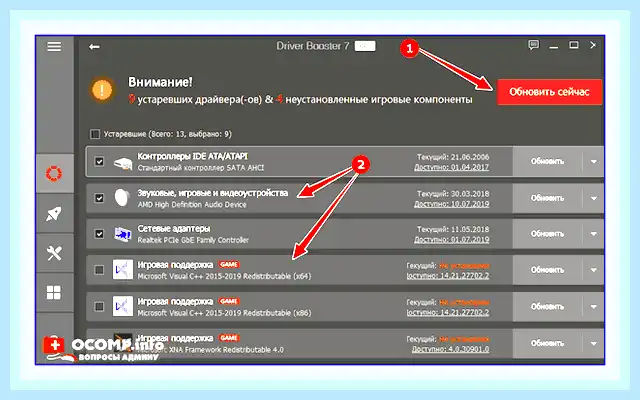Click AMD High Definition Audio Device text
The image size is (640, 400).
click(x=192, y=204)
